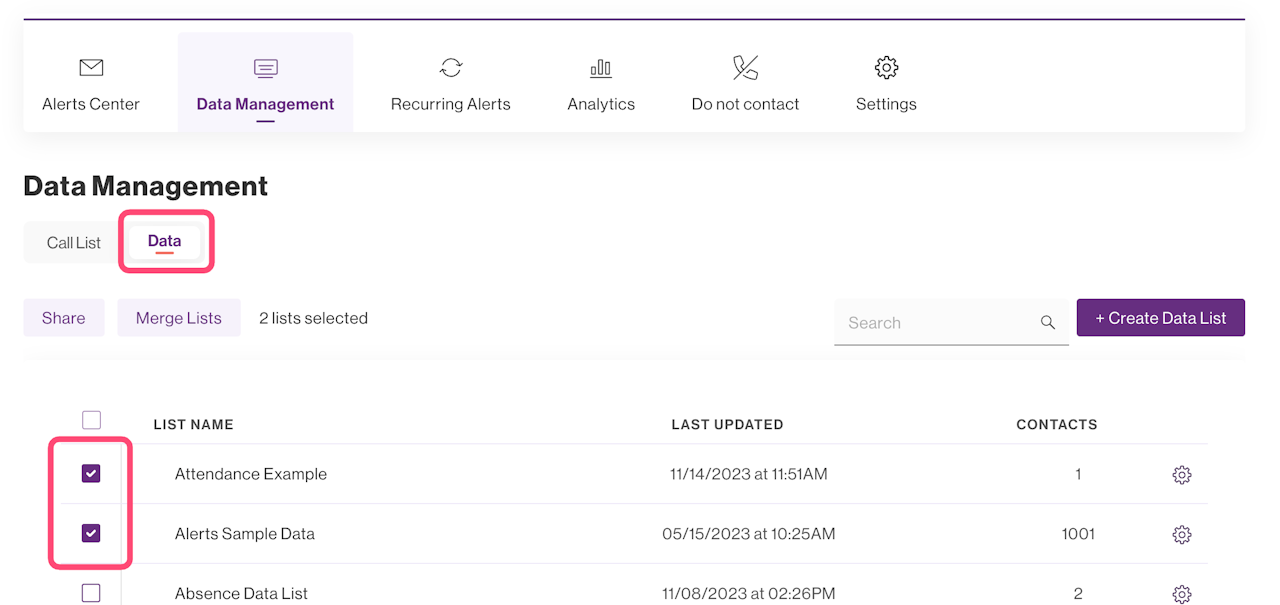Image resolution: width=1280 pixels, height=605 pixels.
Task: Click the Data Management screen icon
Action: pyautogui.click(x=265, y=68)
